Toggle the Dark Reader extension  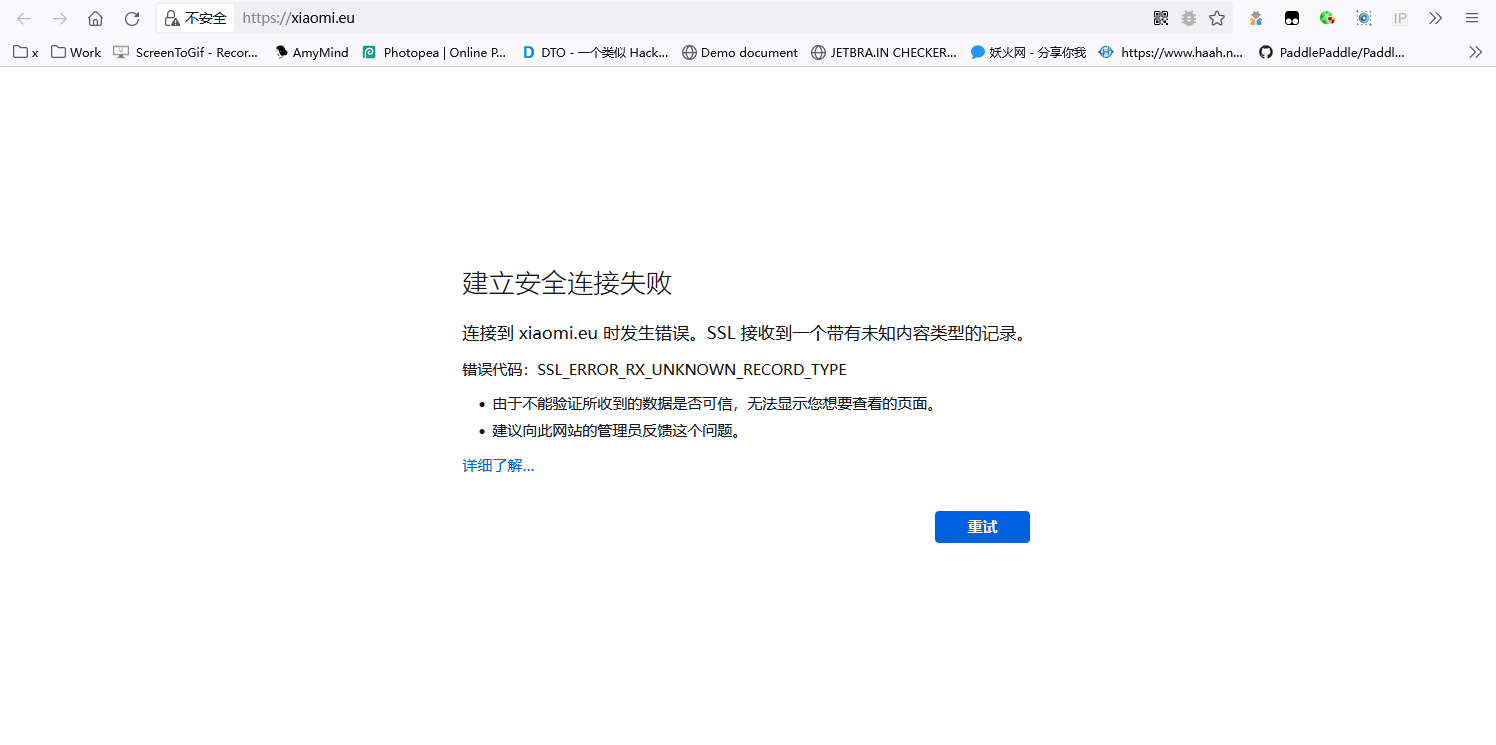pos(1292,18)
